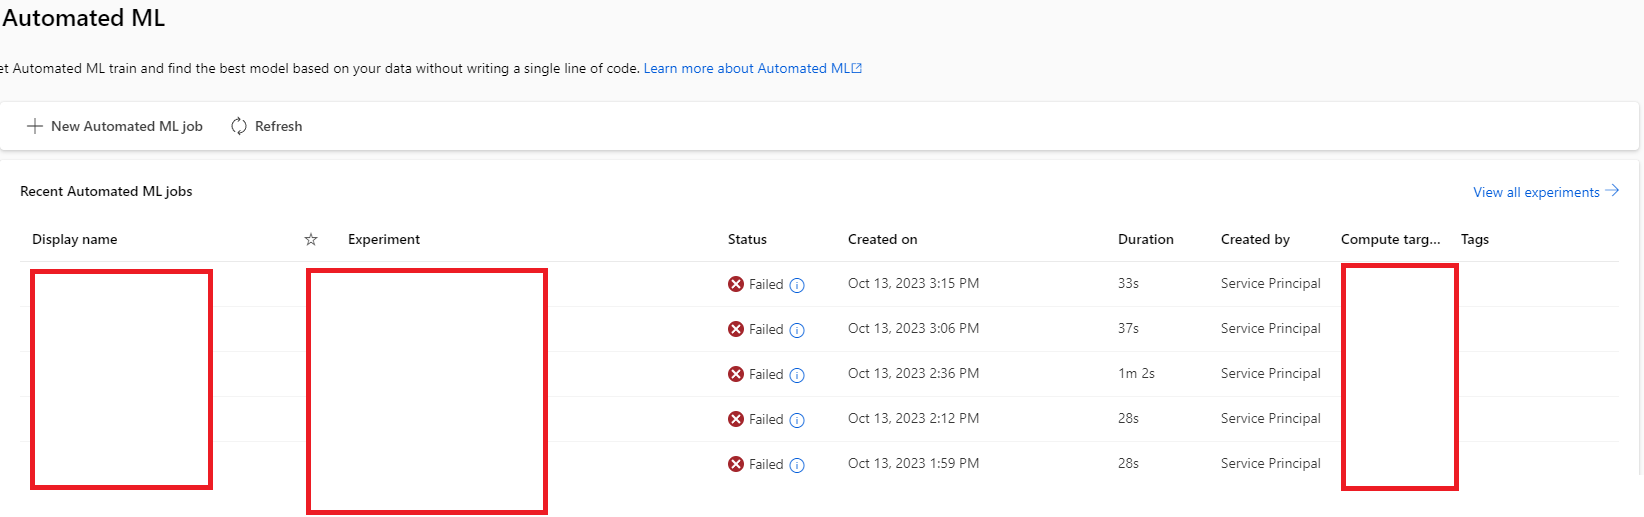Viewport: 1644px width, 517px height.
Task: Click the Refresh button label
Action: coord(278,126)
